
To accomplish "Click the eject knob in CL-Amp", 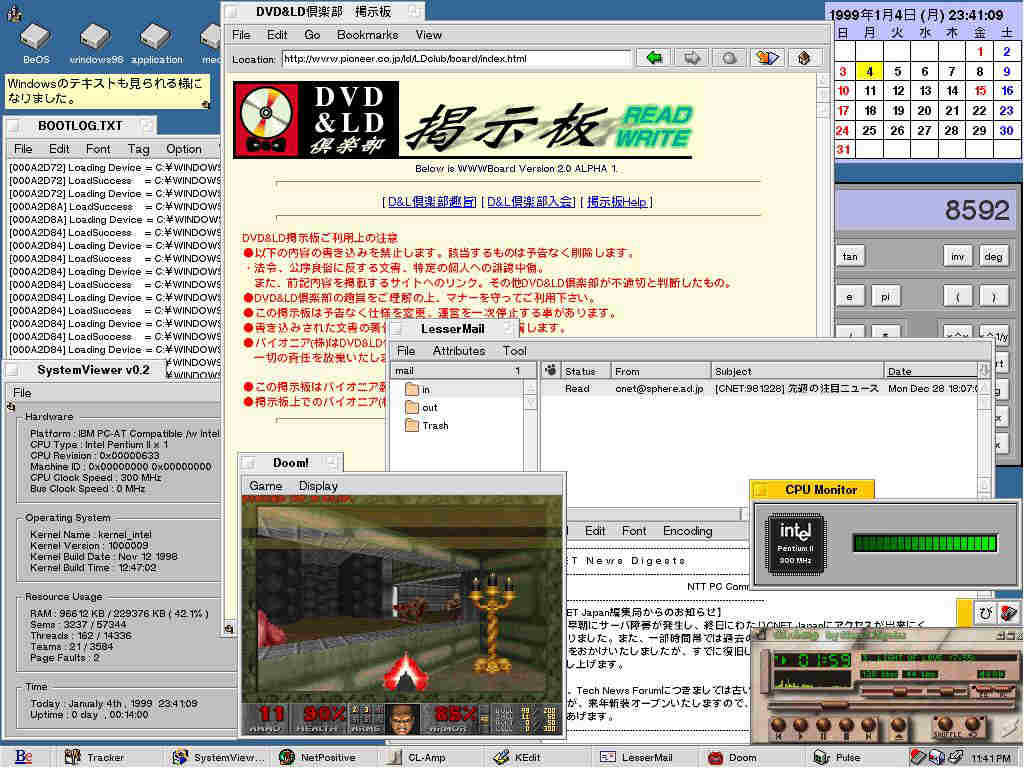I will click(x=899, y=726).
